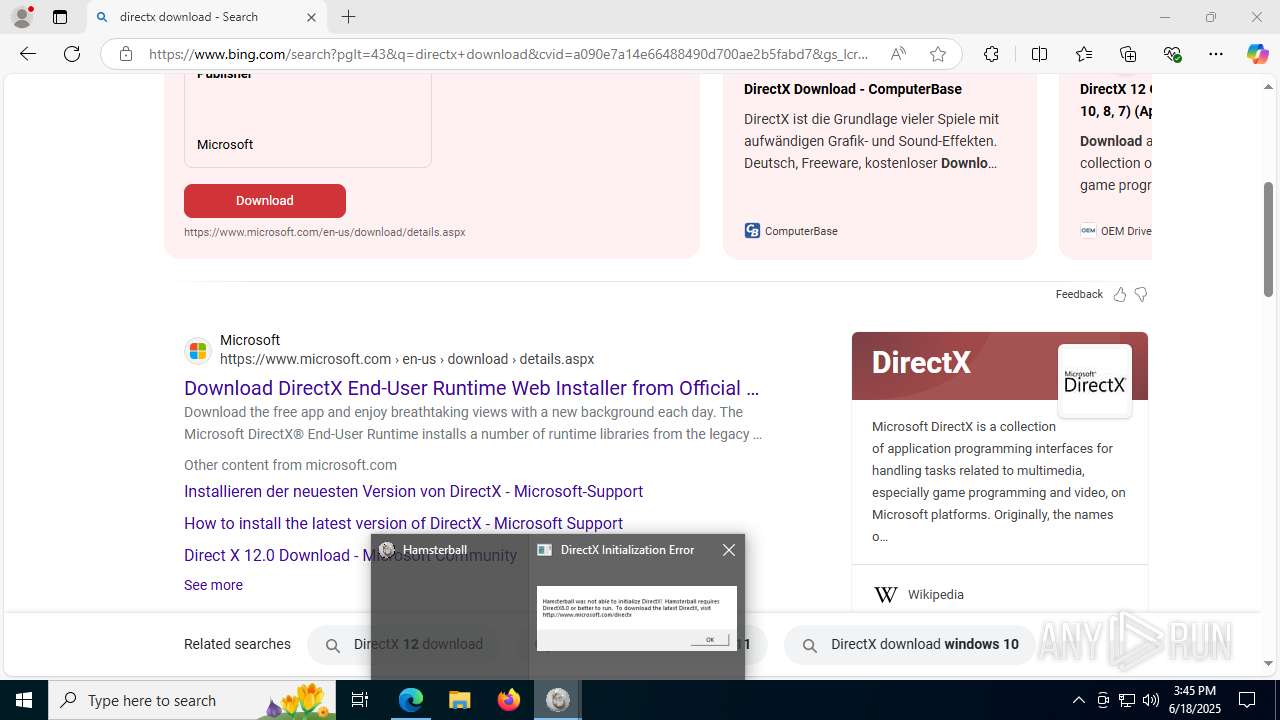
Task: Open How to install the latest version link
Action: tap(403, 523)
